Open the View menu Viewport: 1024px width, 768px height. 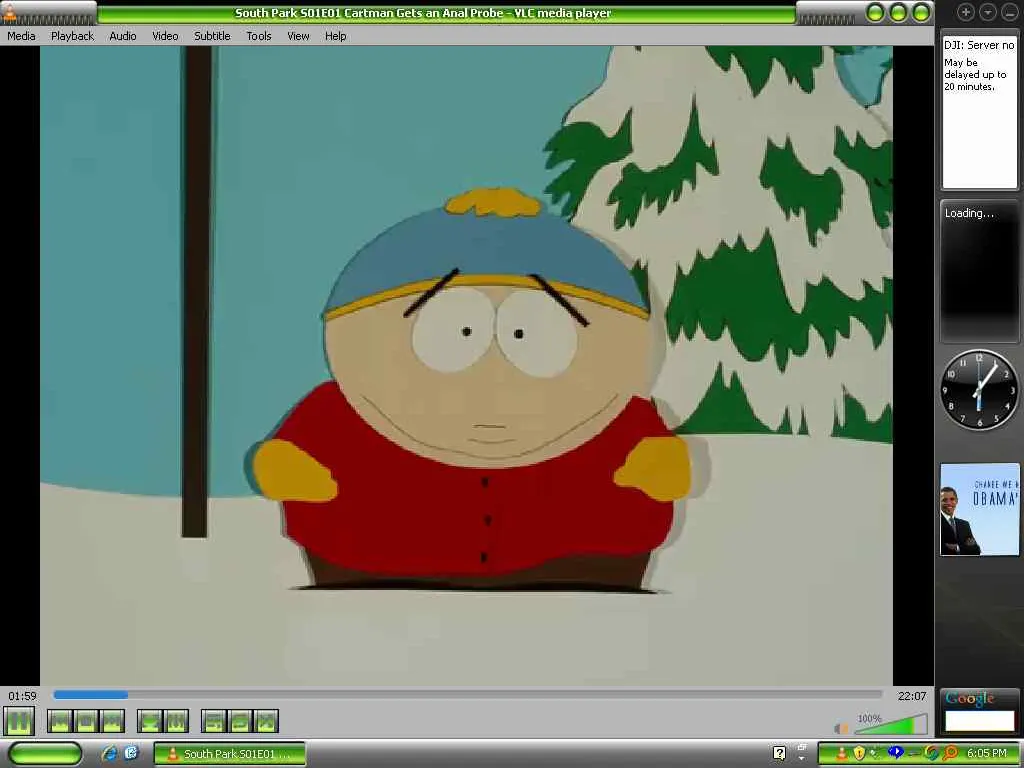point(298,36)
